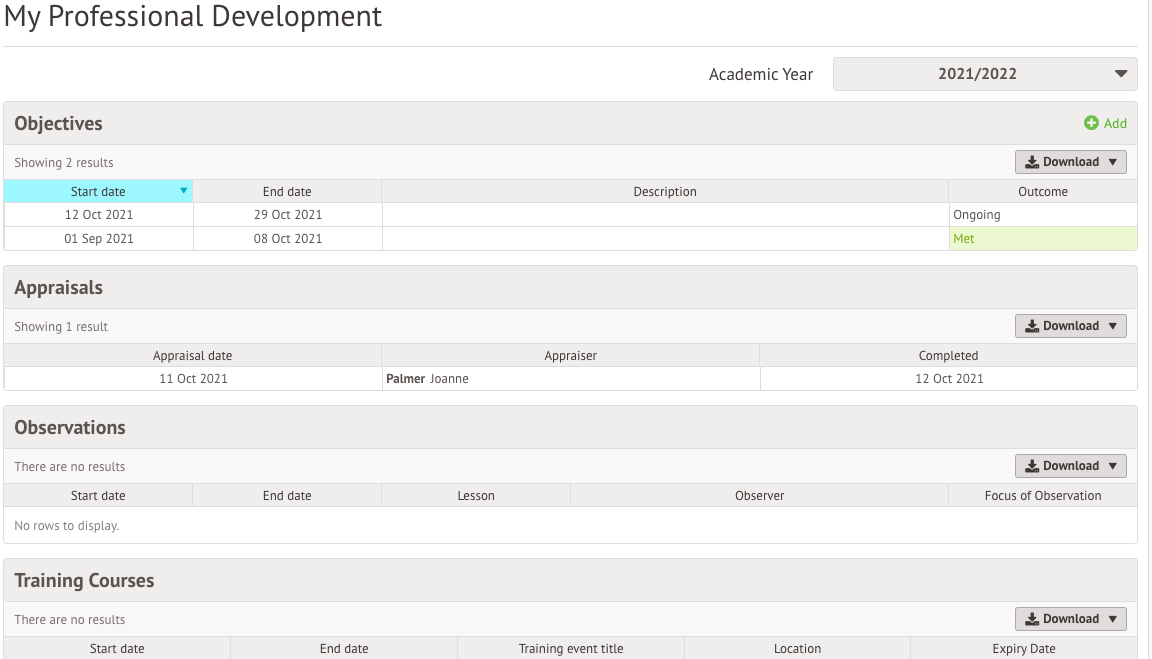
Task: Click the Training Courses Download tray icon
Action: coord(1032,619)
